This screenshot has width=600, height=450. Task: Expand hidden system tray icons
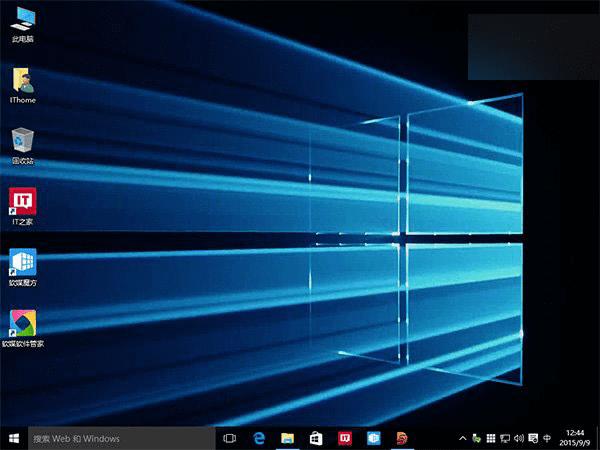coord(462,439)
